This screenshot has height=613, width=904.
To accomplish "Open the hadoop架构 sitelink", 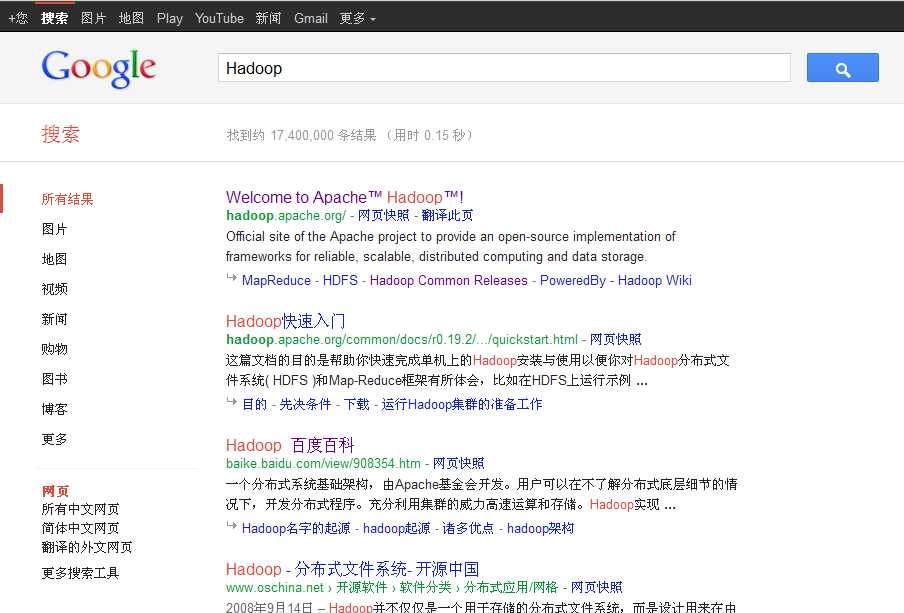I will point(540,528).
